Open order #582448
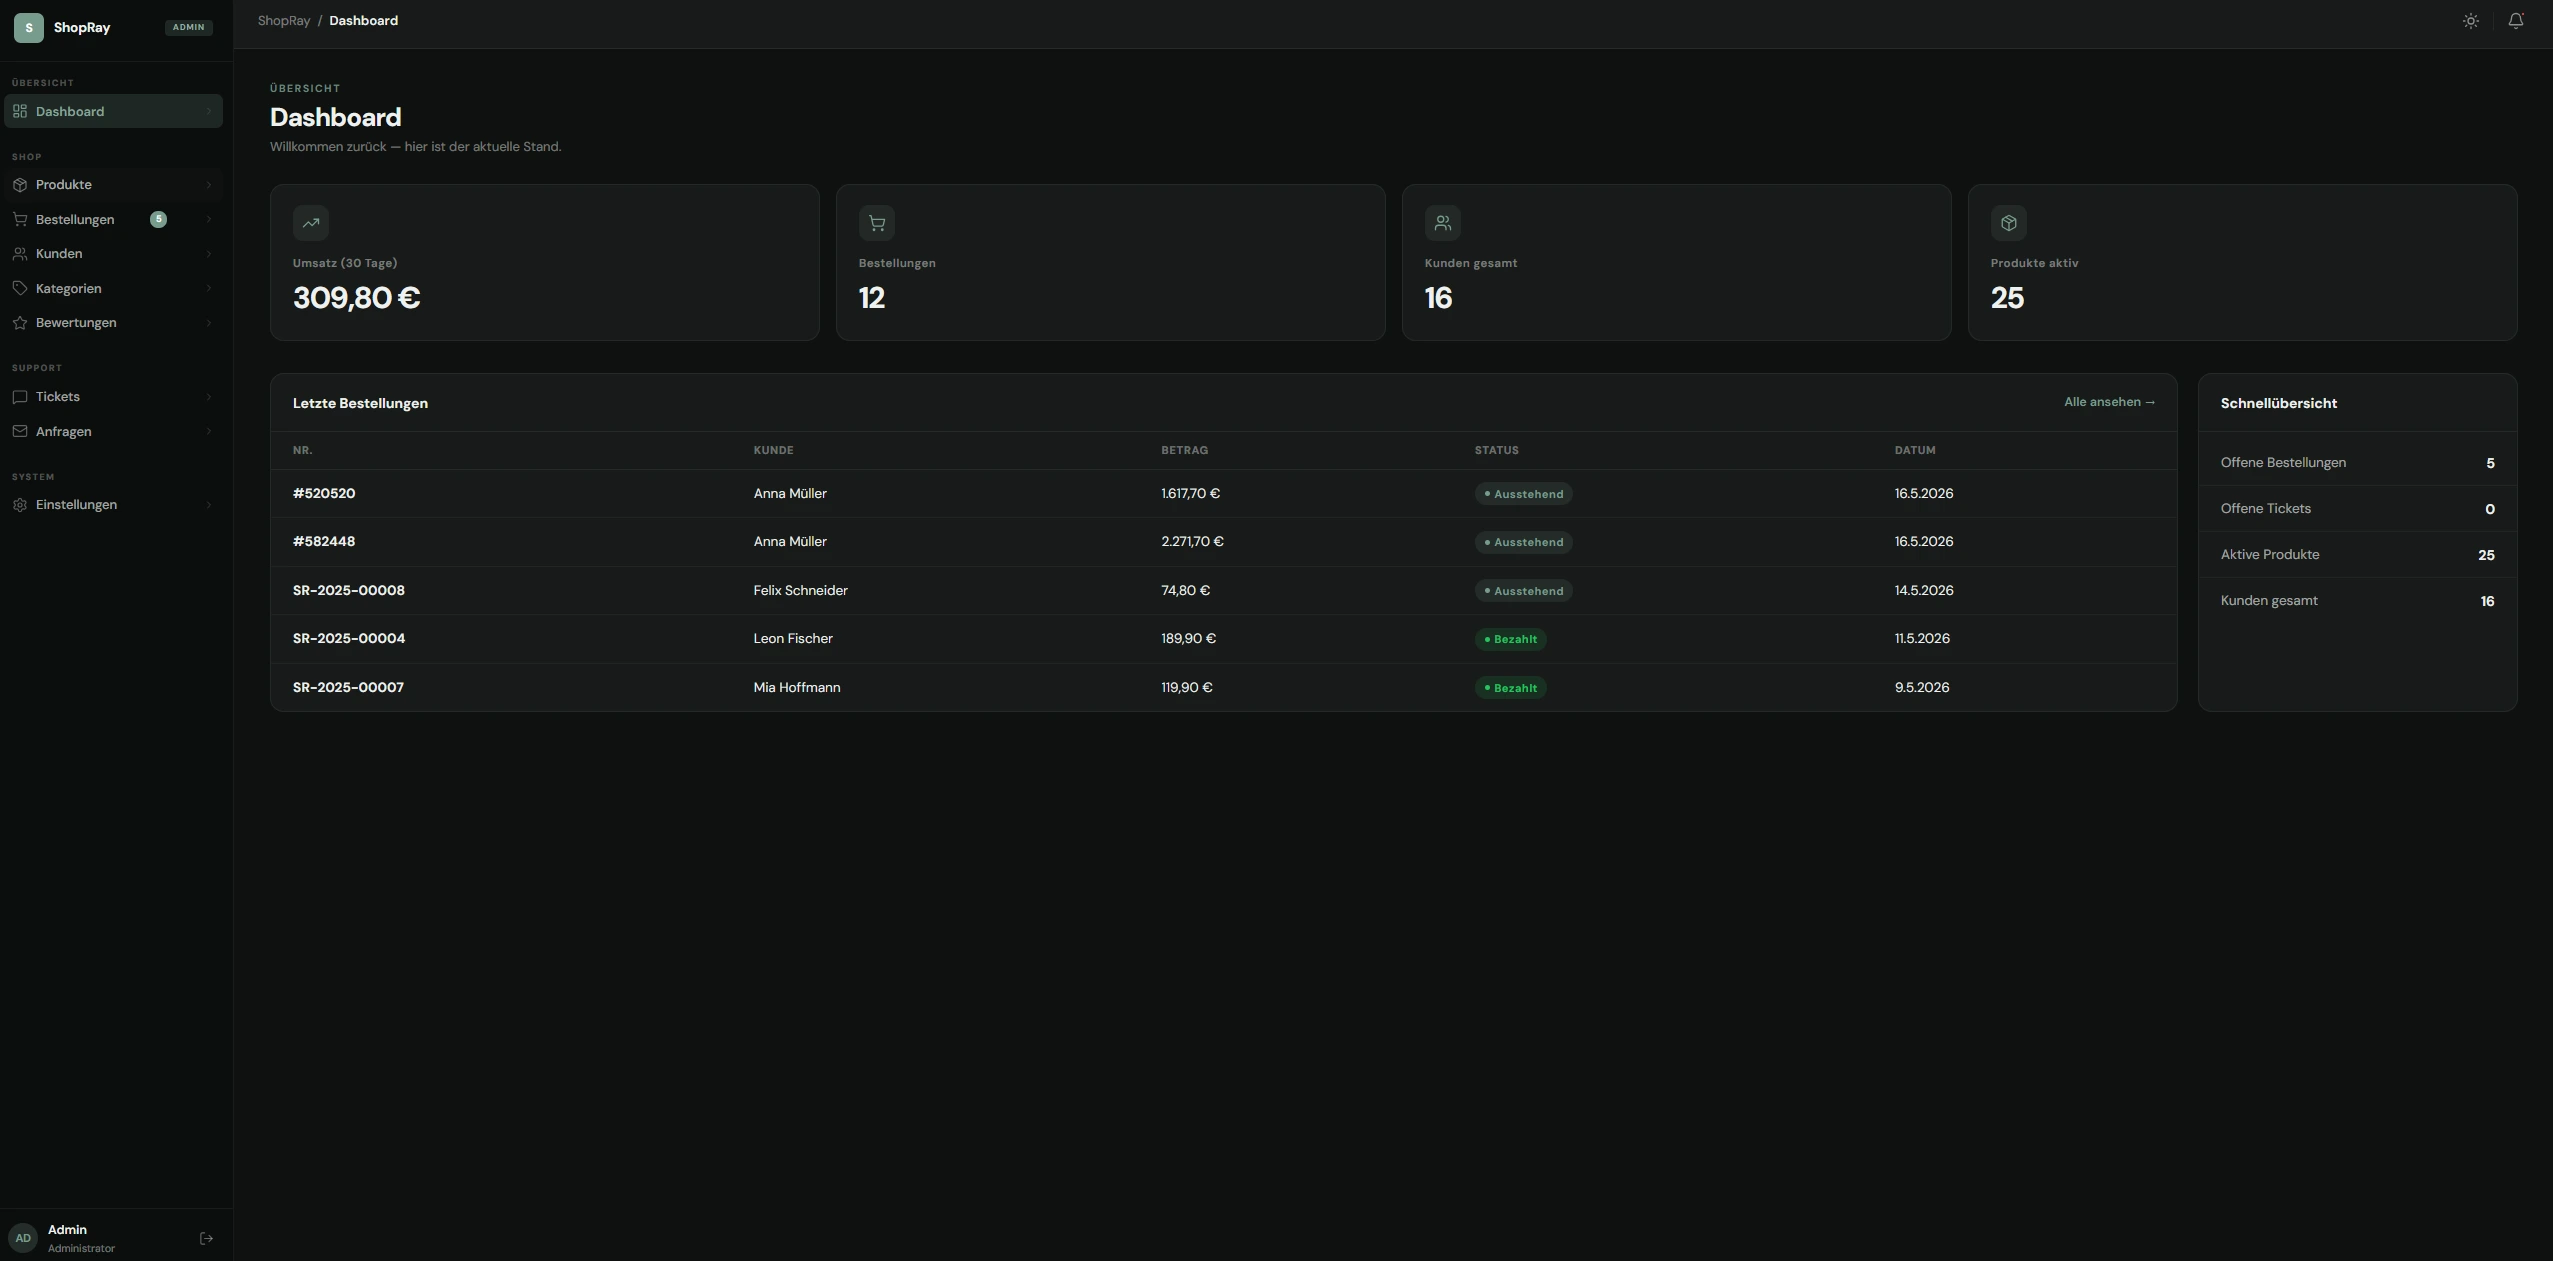Screen dimensions: 2553x1261 point(324,541)
